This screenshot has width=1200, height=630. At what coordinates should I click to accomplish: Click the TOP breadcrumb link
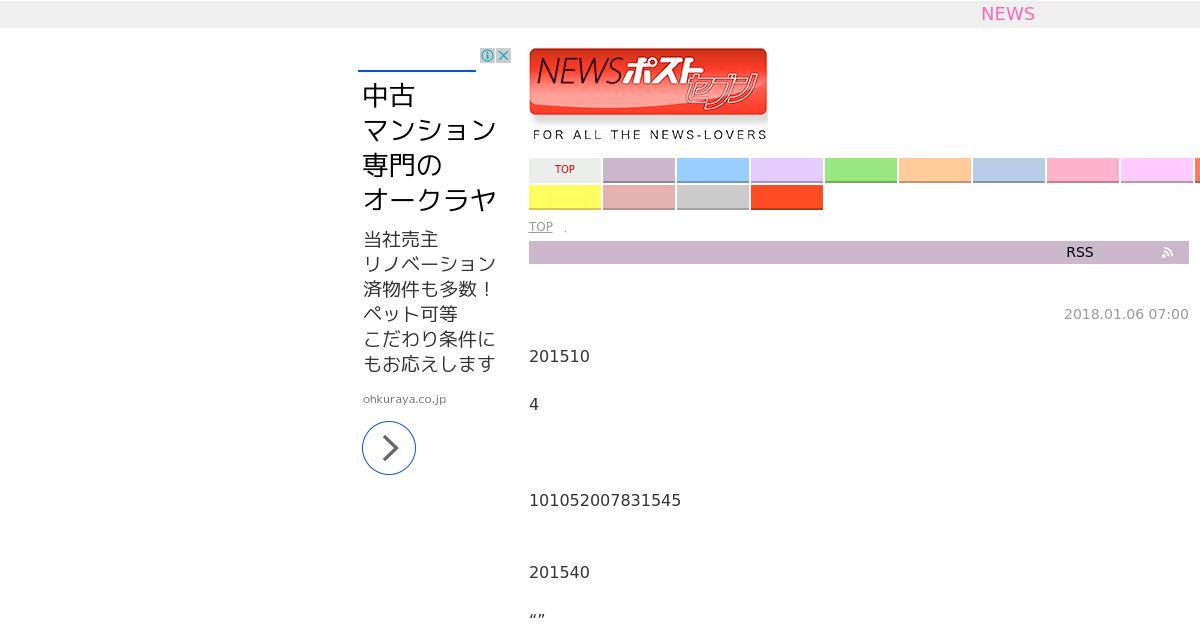pos(541,227)
